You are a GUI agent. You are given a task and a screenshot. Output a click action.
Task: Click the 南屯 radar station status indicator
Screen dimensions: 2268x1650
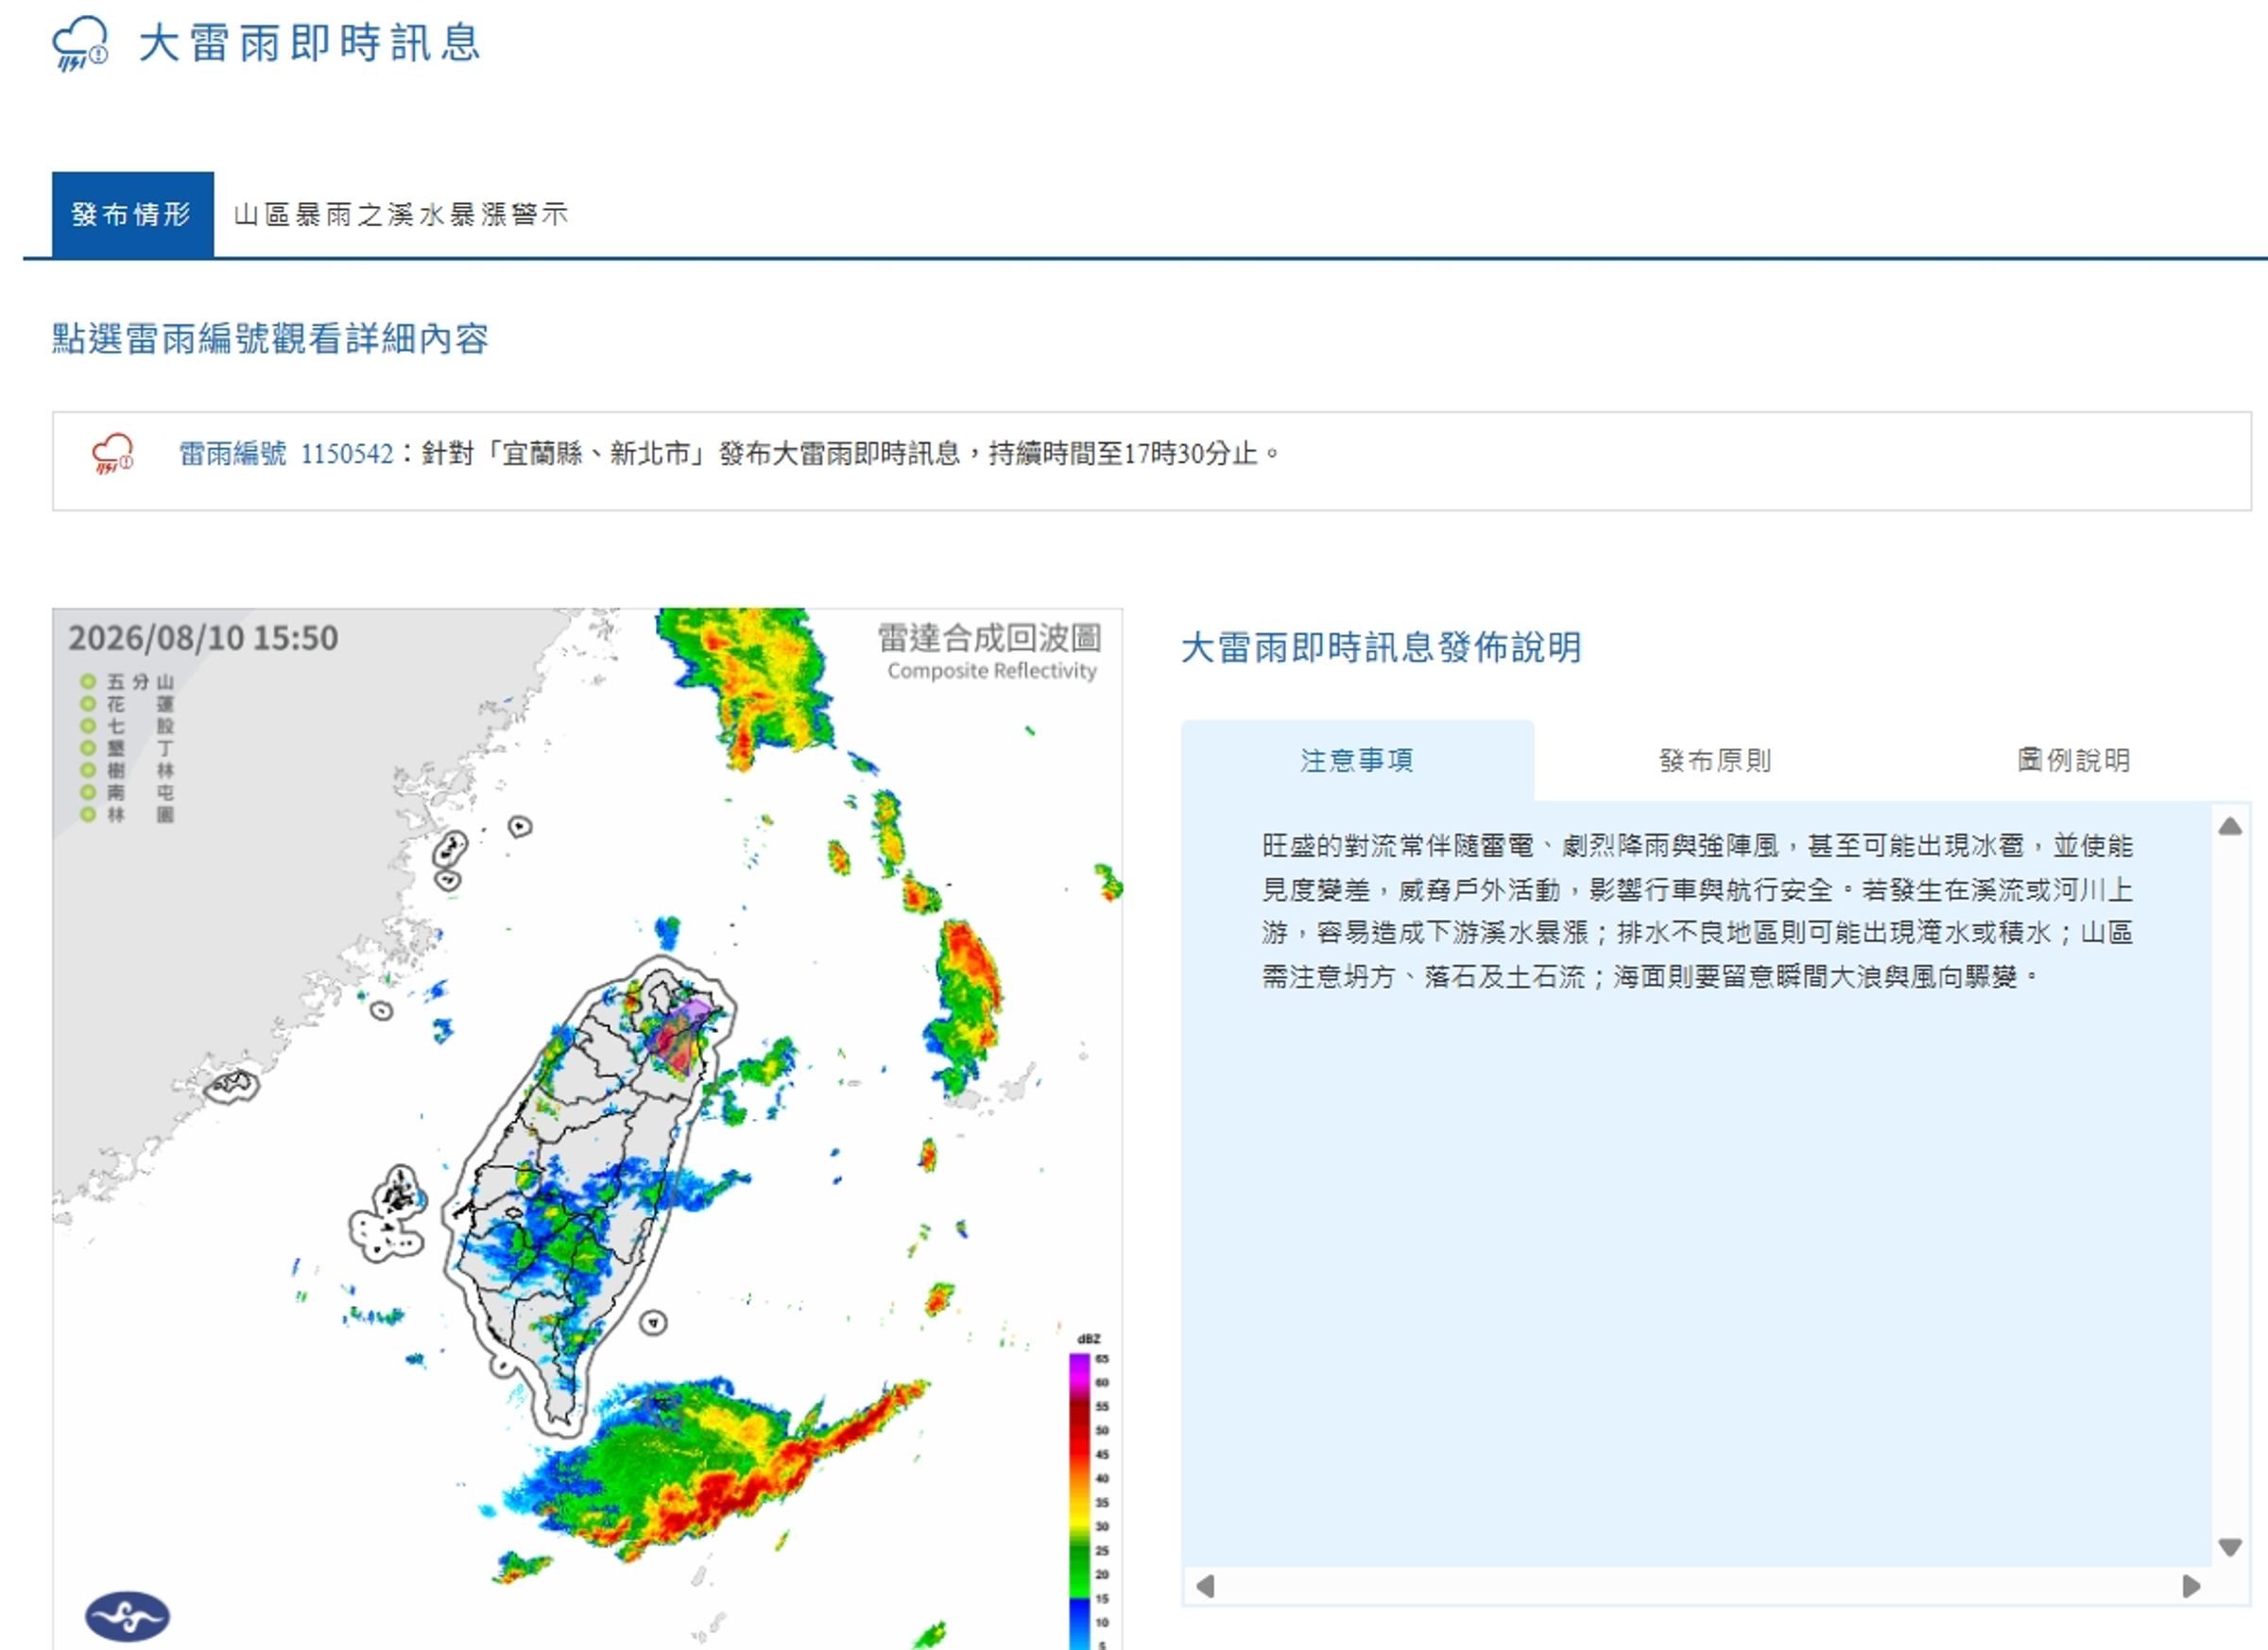click(88, 792)
